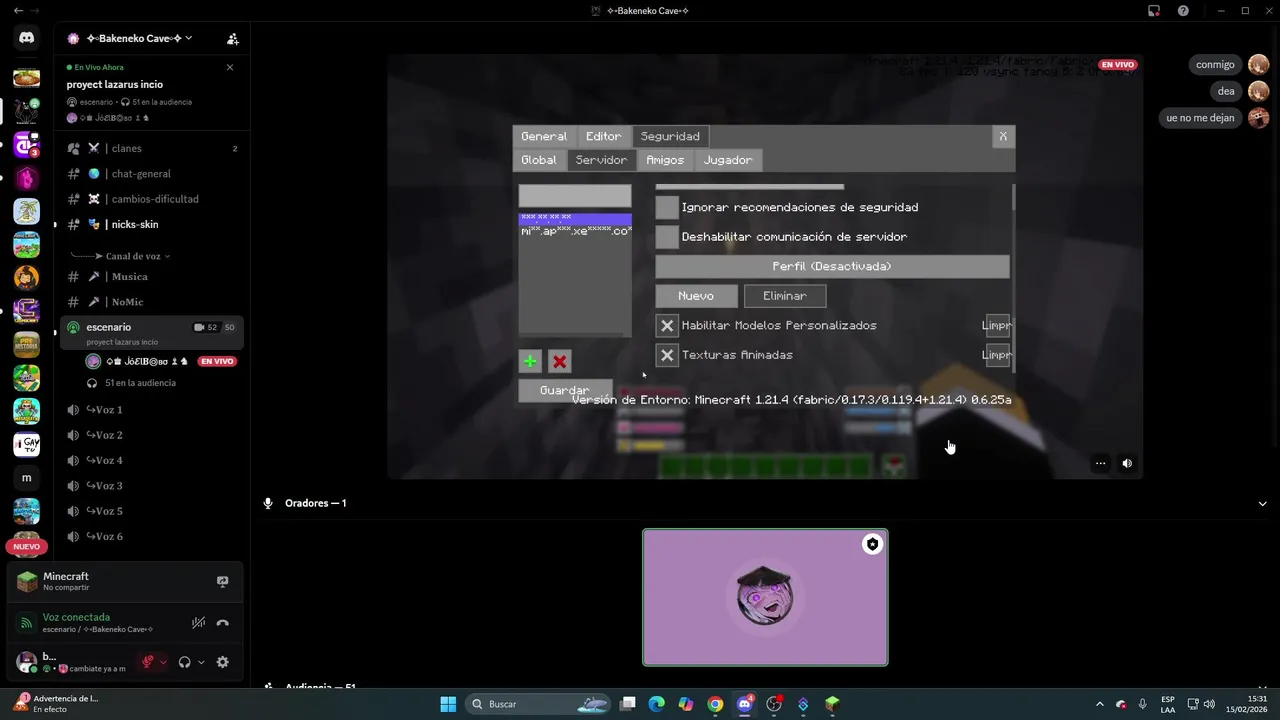1280x720 pixels.
Task: Dismiss the En Vivo Ahora banner
Action: coord(230,67)
